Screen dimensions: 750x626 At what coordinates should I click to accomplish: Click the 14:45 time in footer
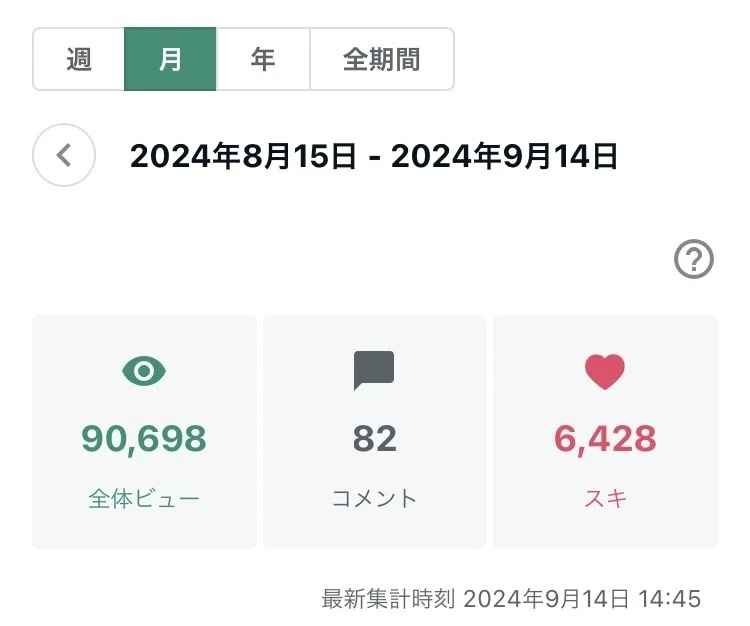670,599
